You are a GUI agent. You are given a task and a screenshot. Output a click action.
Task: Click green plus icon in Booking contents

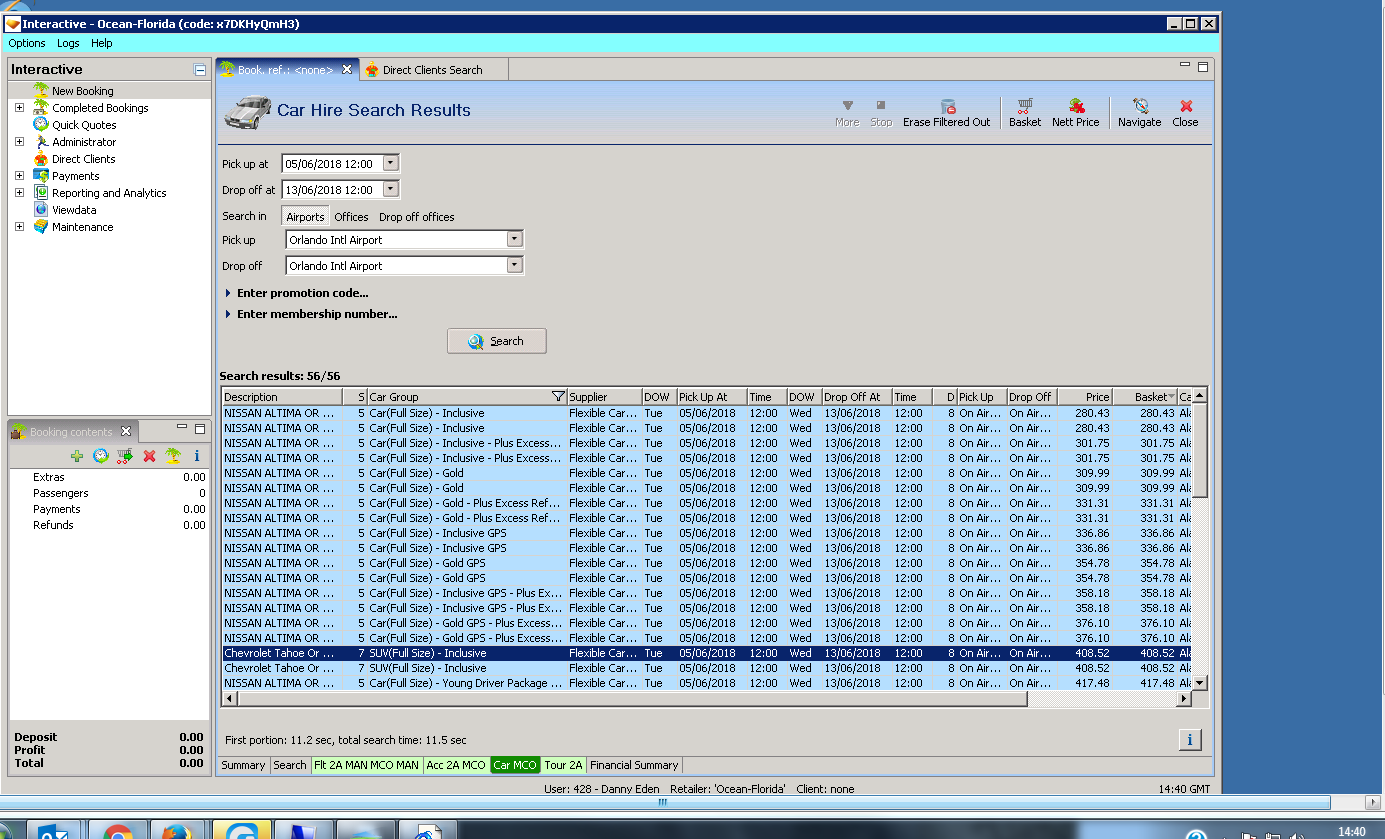pyautogui.click(x=77, y=456)
